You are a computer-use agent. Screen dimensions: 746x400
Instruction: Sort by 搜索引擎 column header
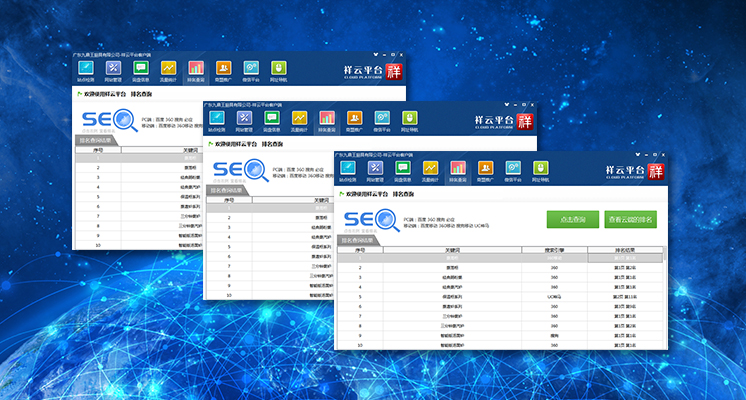(554, 250)
